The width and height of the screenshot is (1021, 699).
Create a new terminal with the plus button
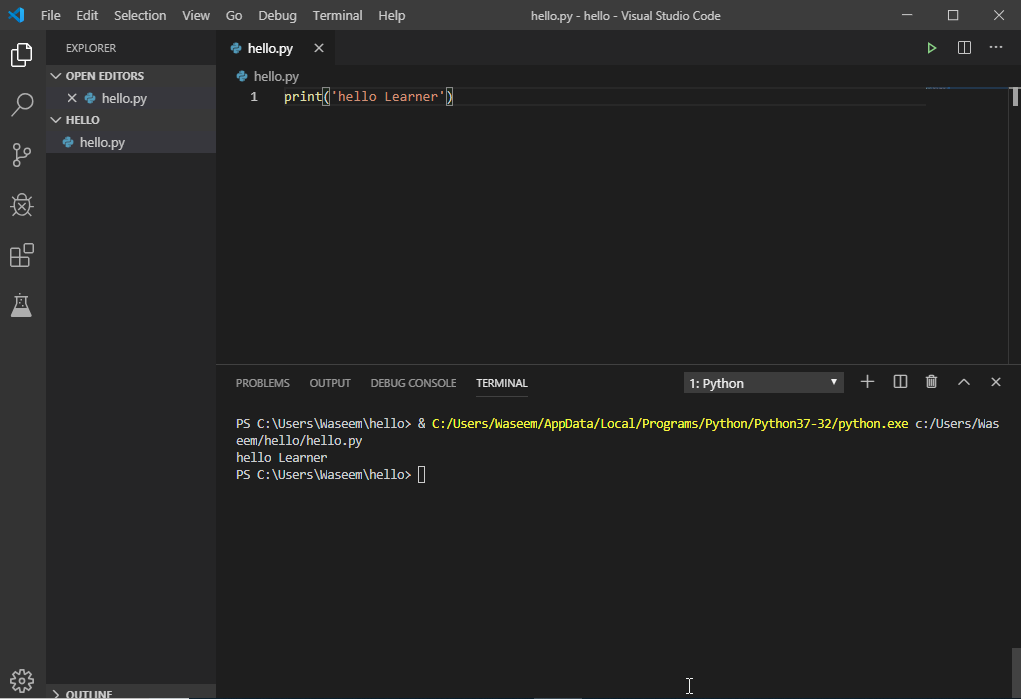(x=867, y=381)
